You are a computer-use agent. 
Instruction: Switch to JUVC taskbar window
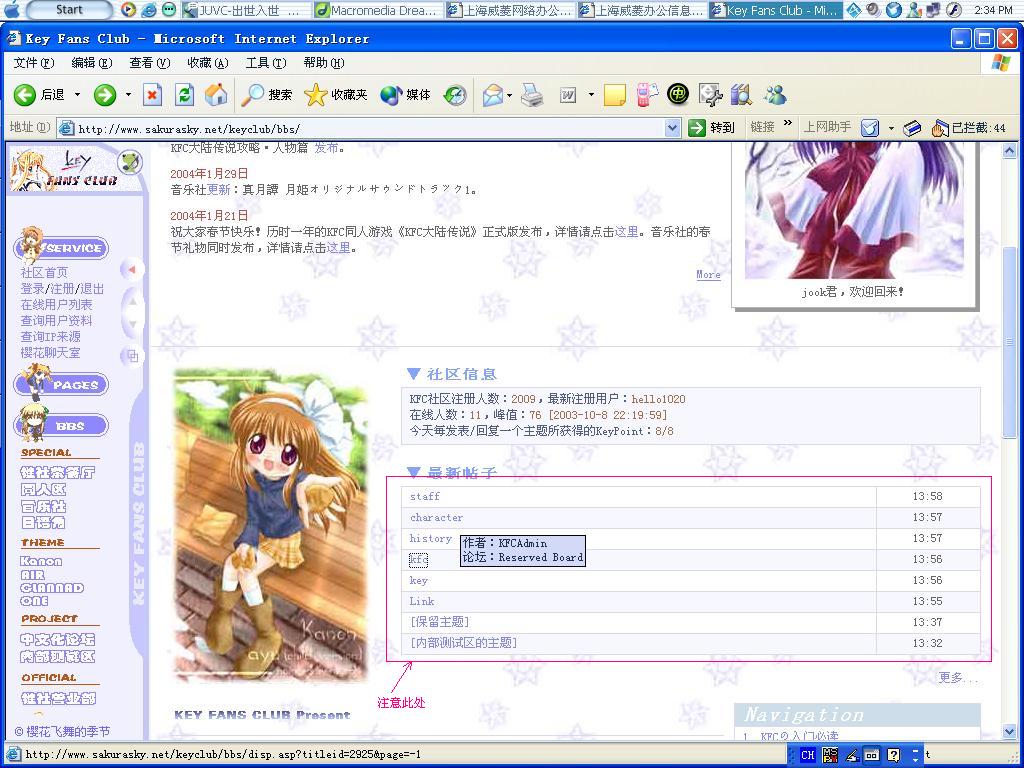click(245, 10)
